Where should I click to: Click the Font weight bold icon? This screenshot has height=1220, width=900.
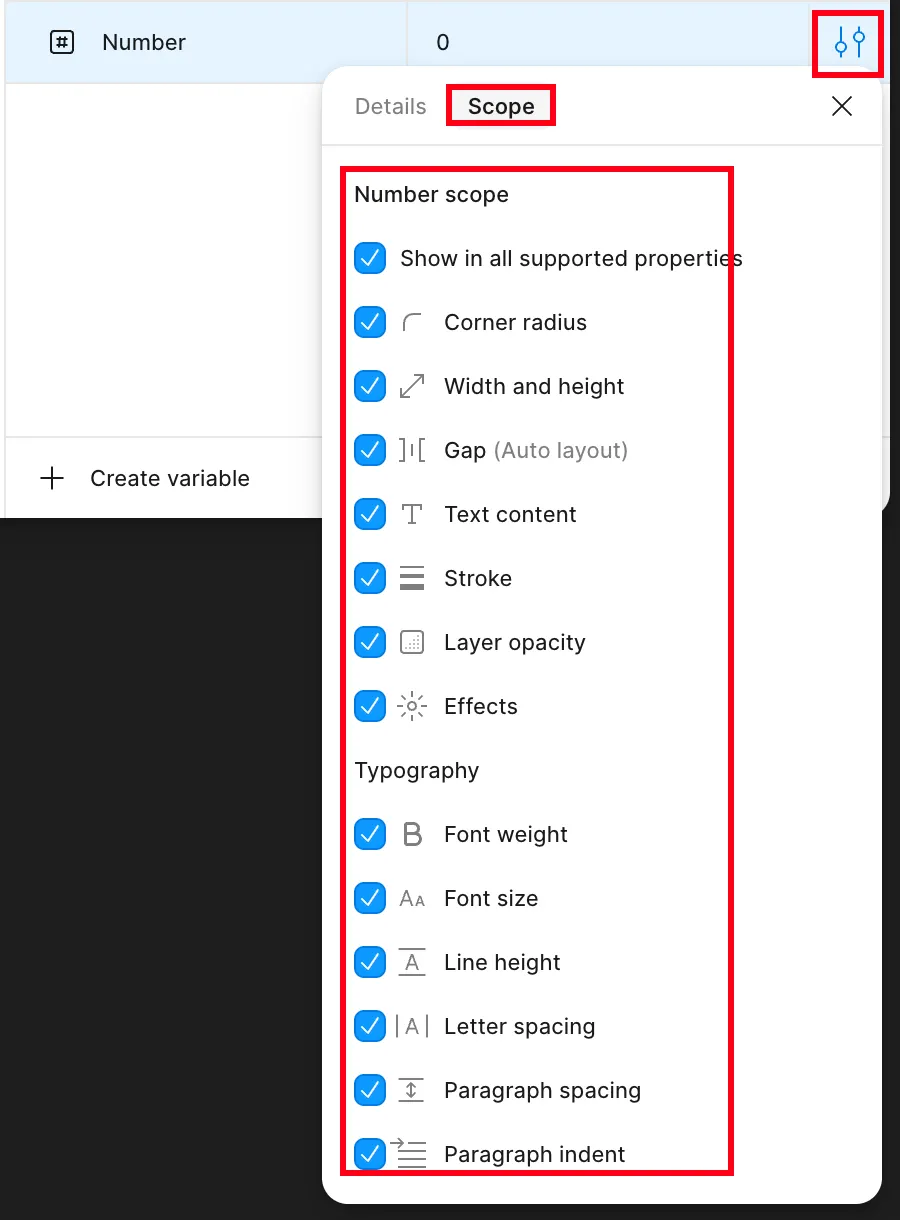[x=411, y=835]
